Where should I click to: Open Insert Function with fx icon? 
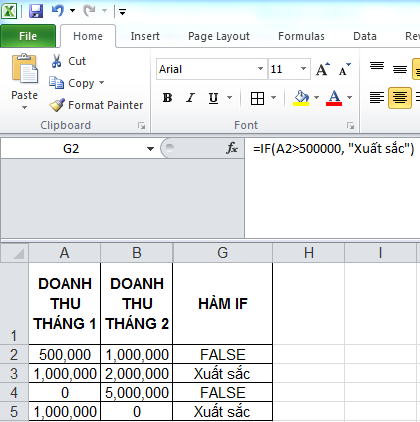(232, 148)
